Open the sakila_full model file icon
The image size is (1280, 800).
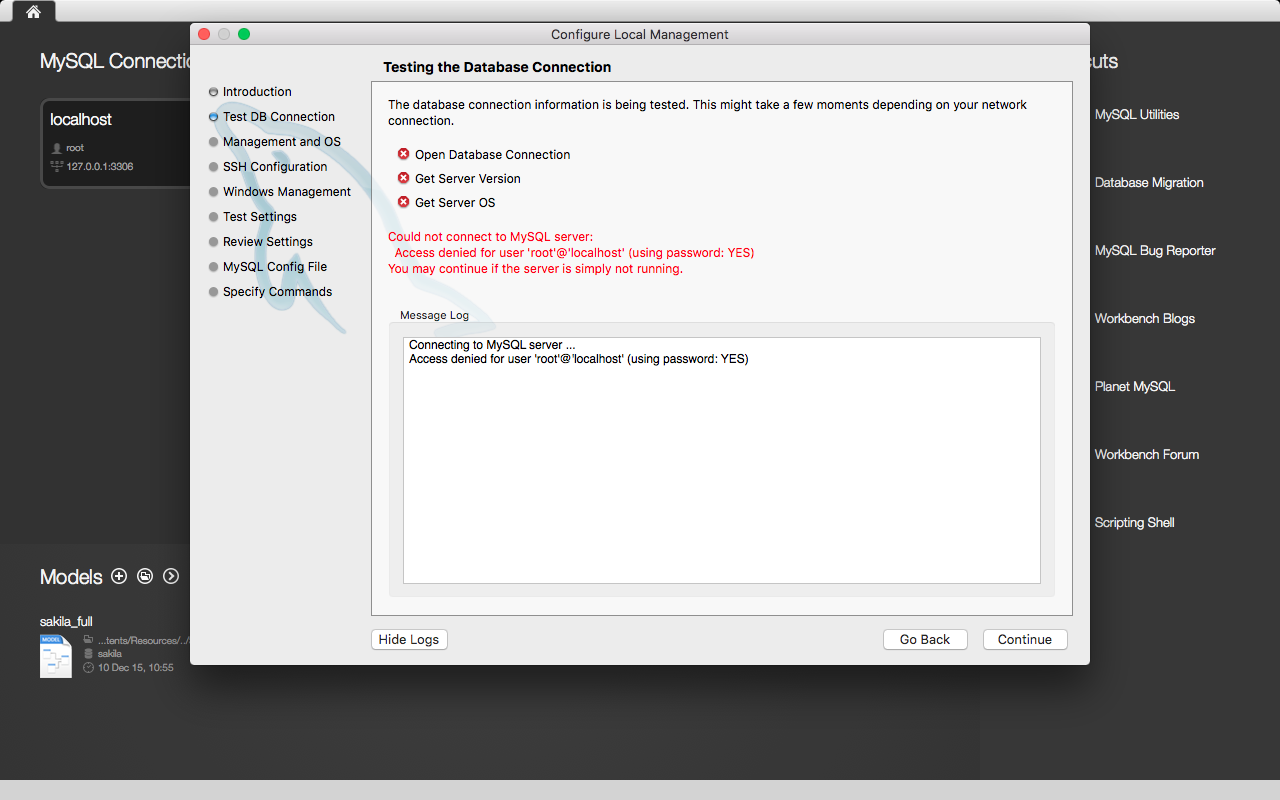(56, 656)
